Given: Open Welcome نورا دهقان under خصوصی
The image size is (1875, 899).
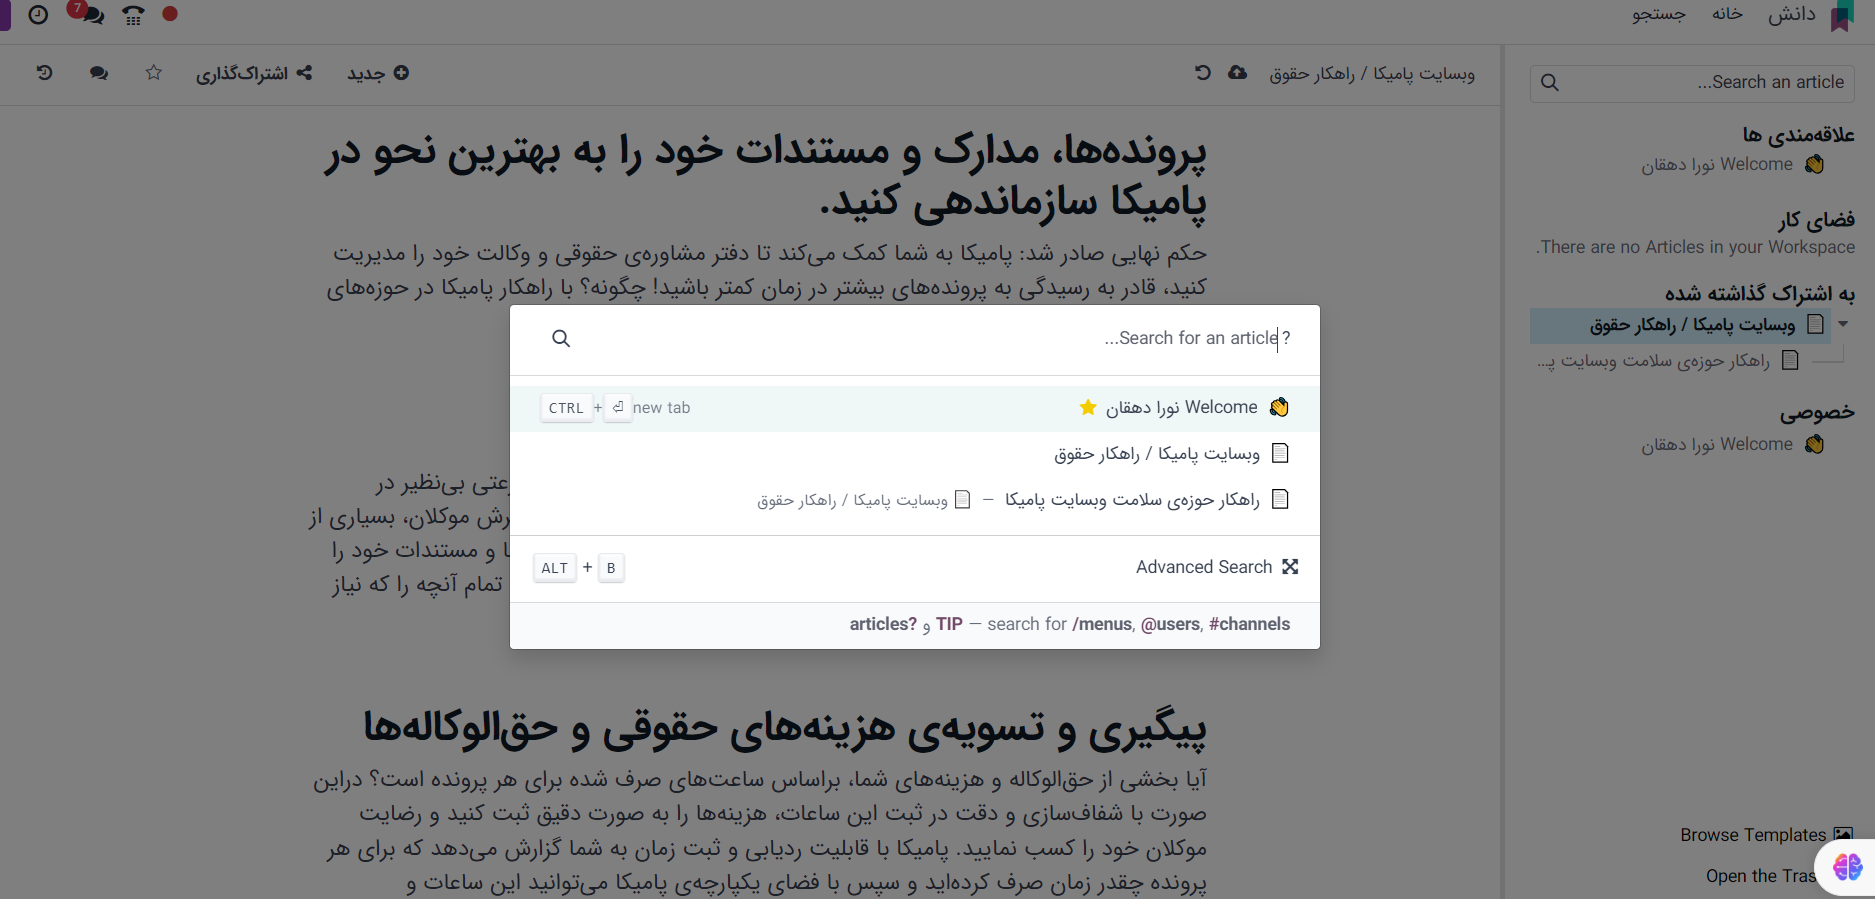Looking at the screenshot, I should (1732, 444).
